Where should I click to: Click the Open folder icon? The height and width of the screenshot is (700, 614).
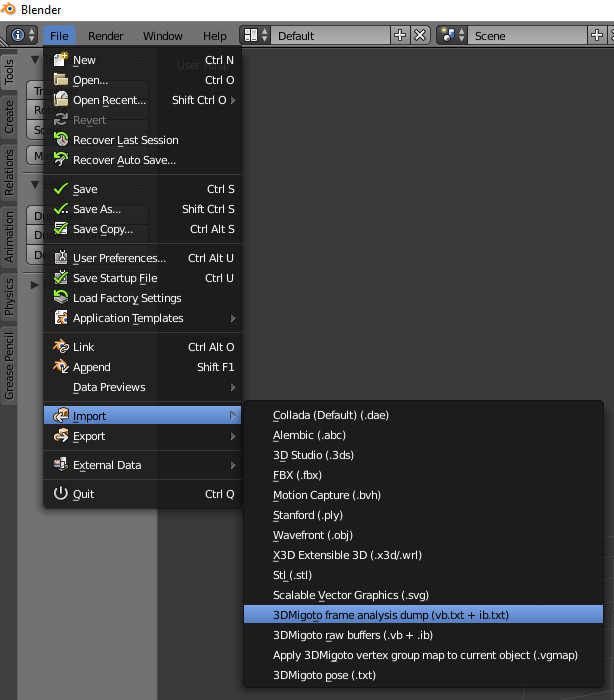pyautogui.click(x=61, y=80)
